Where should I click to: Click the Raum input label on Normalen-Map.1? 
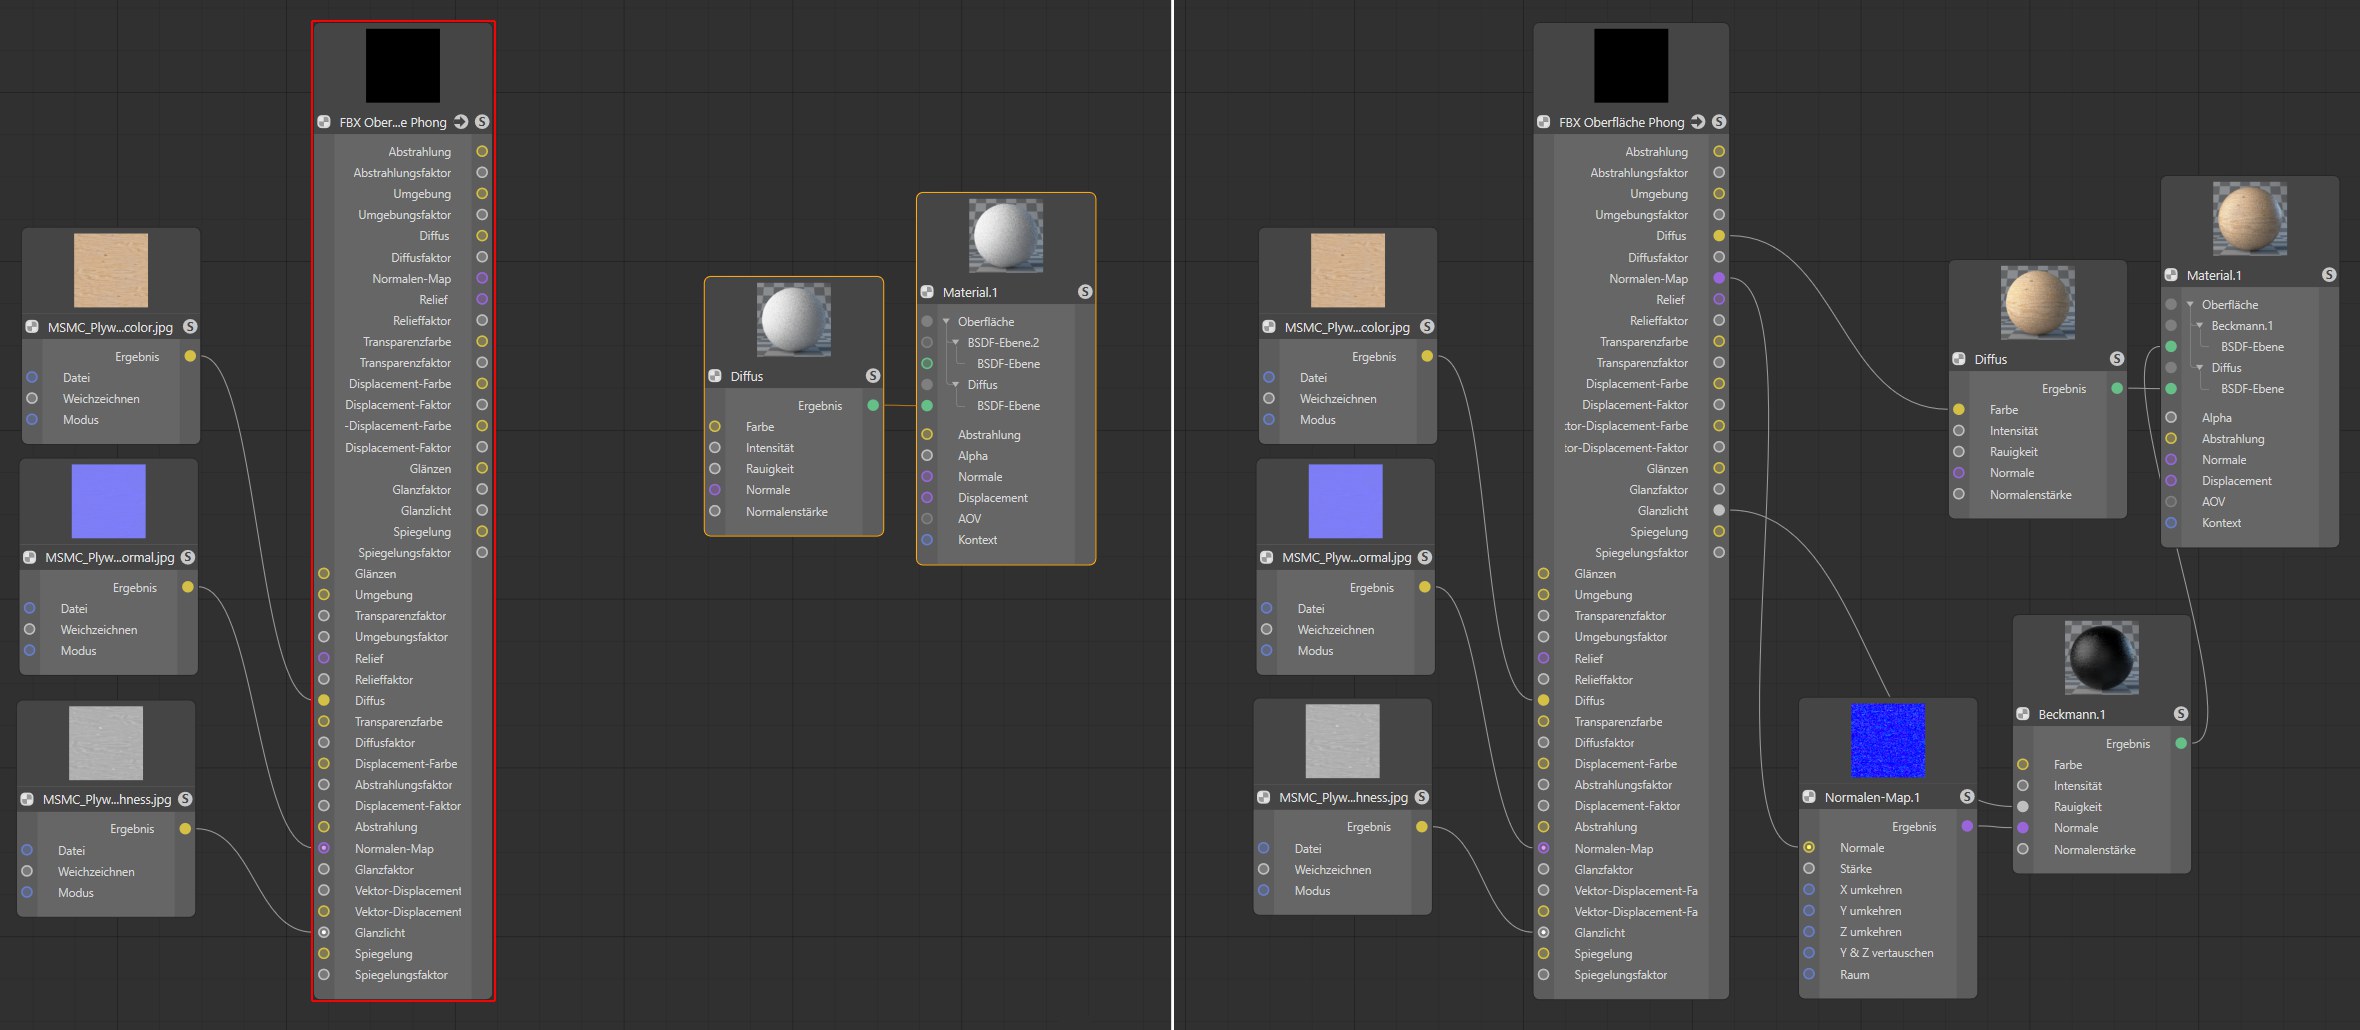[1854, 974]
